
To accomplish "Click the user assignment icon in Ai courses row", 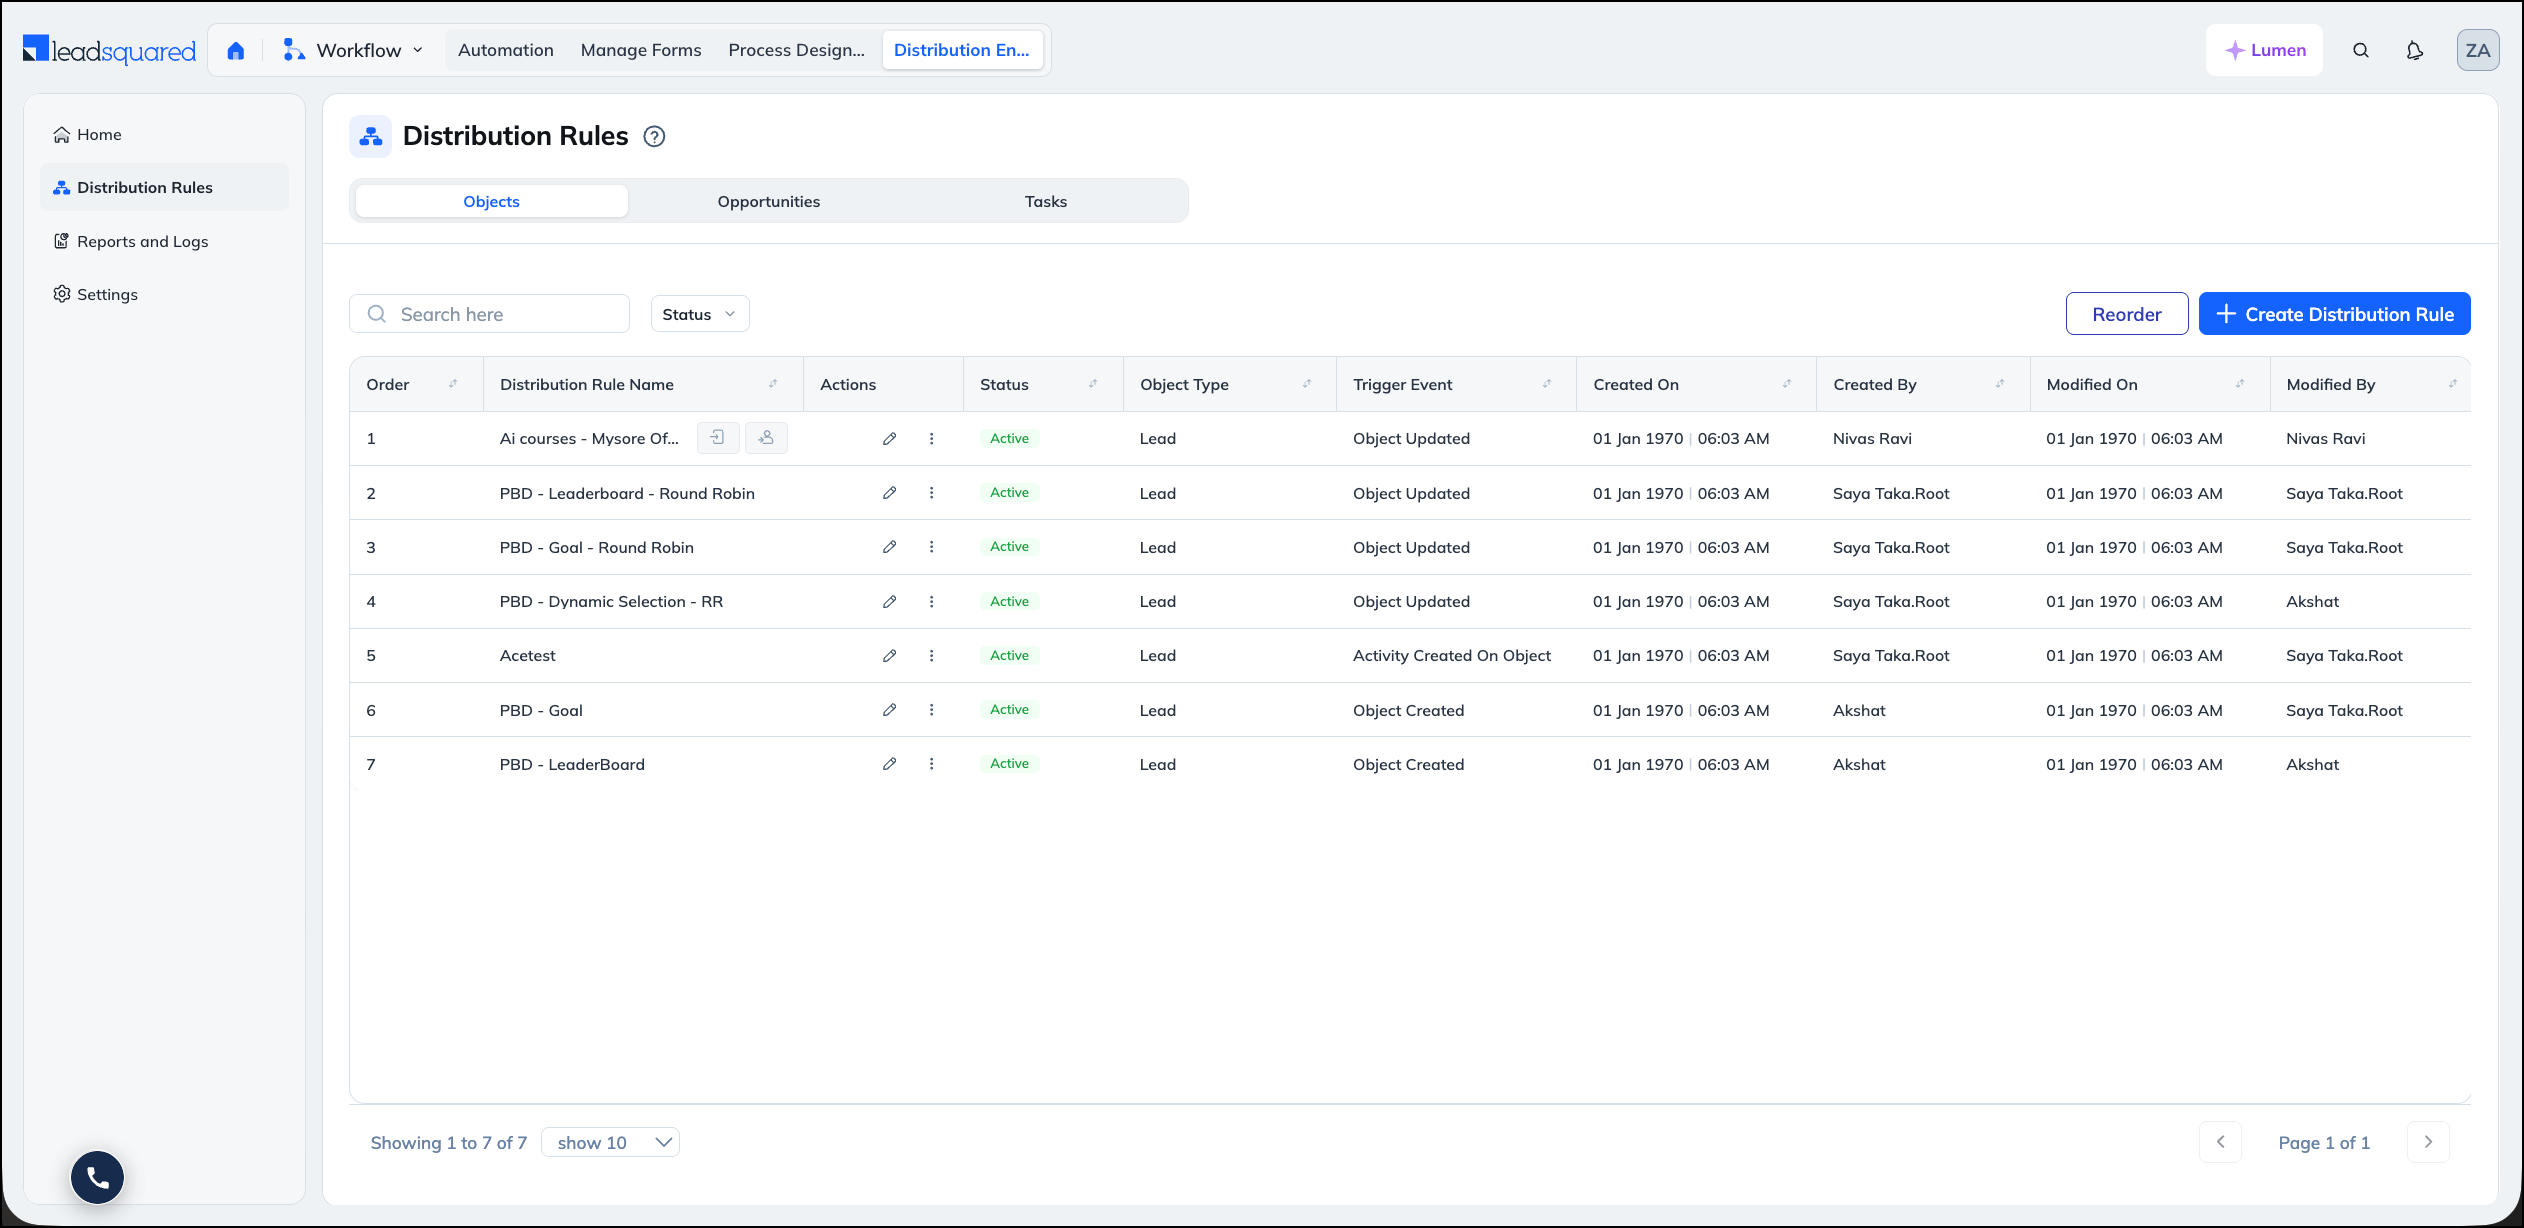I will click(x=766, y=438).
